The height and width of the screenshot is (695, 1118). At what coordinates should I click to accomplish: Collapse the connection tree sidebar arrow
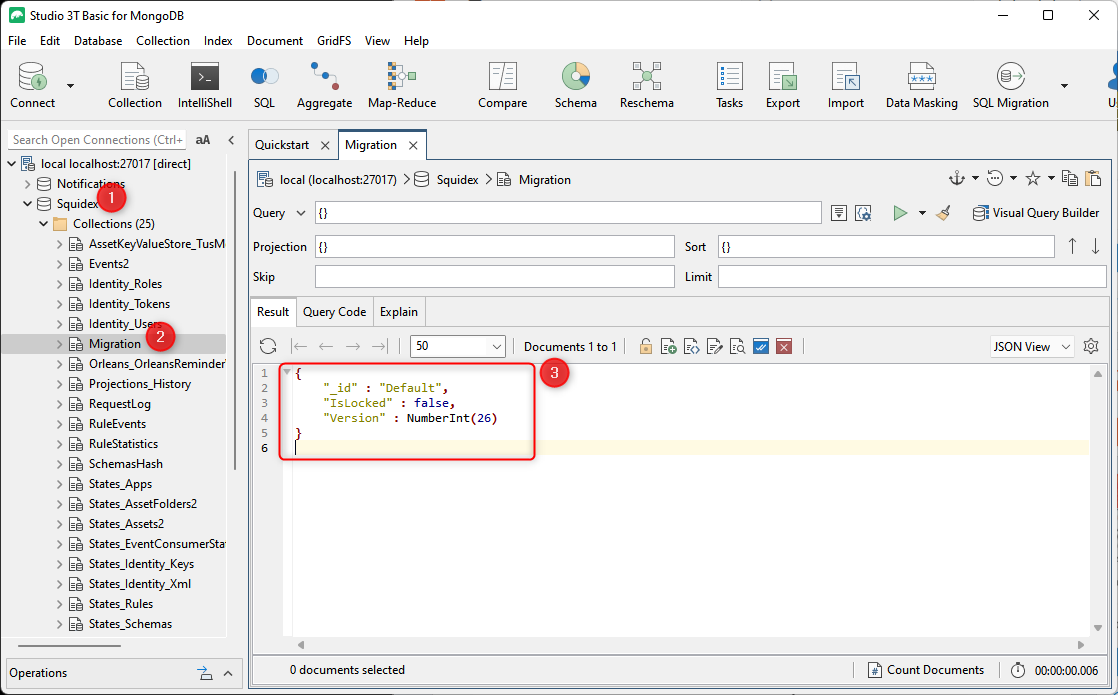pyautogui.click(x=231, y=140)
